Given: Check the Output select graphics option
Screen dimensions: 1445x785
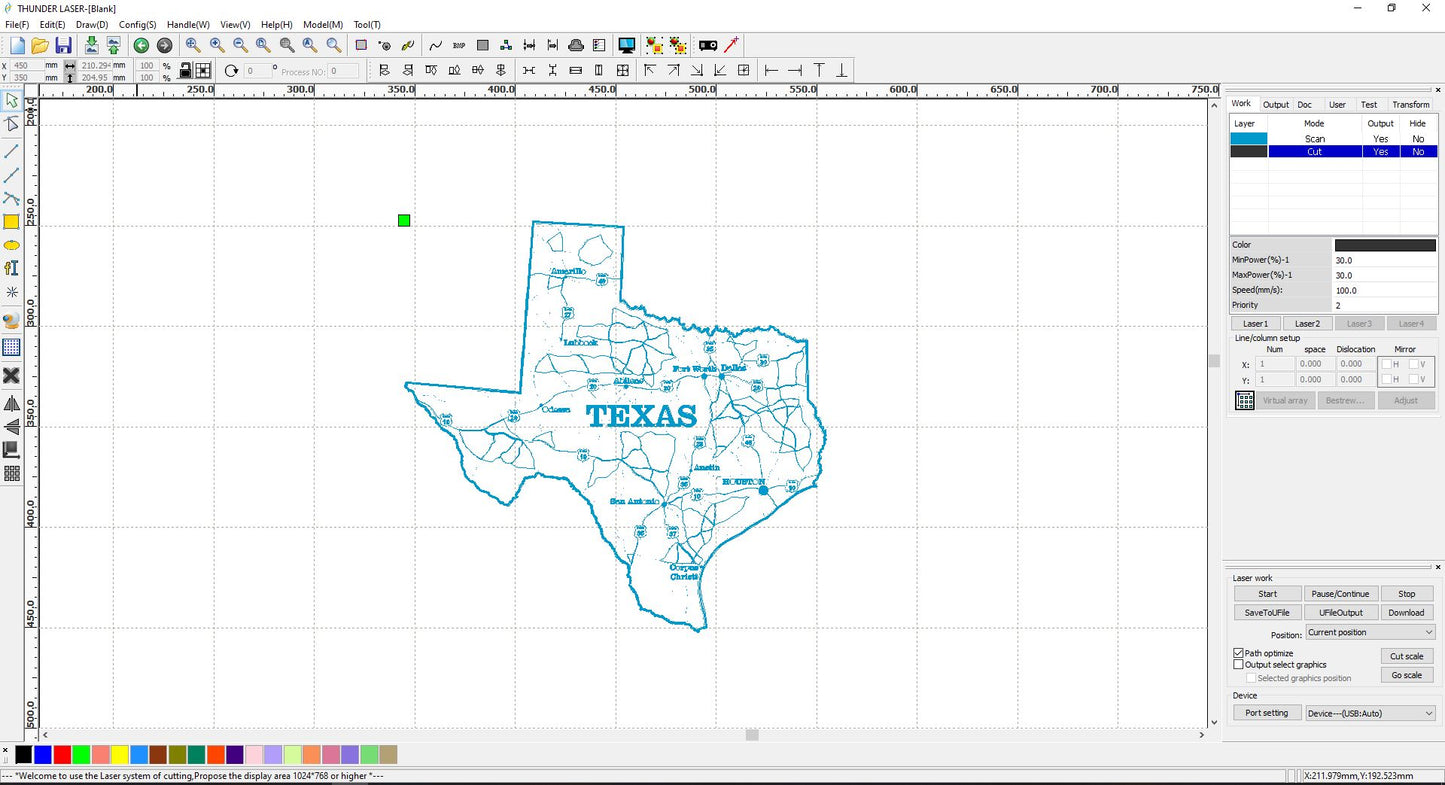Looking at the screenshot, I should [1238, 665].
